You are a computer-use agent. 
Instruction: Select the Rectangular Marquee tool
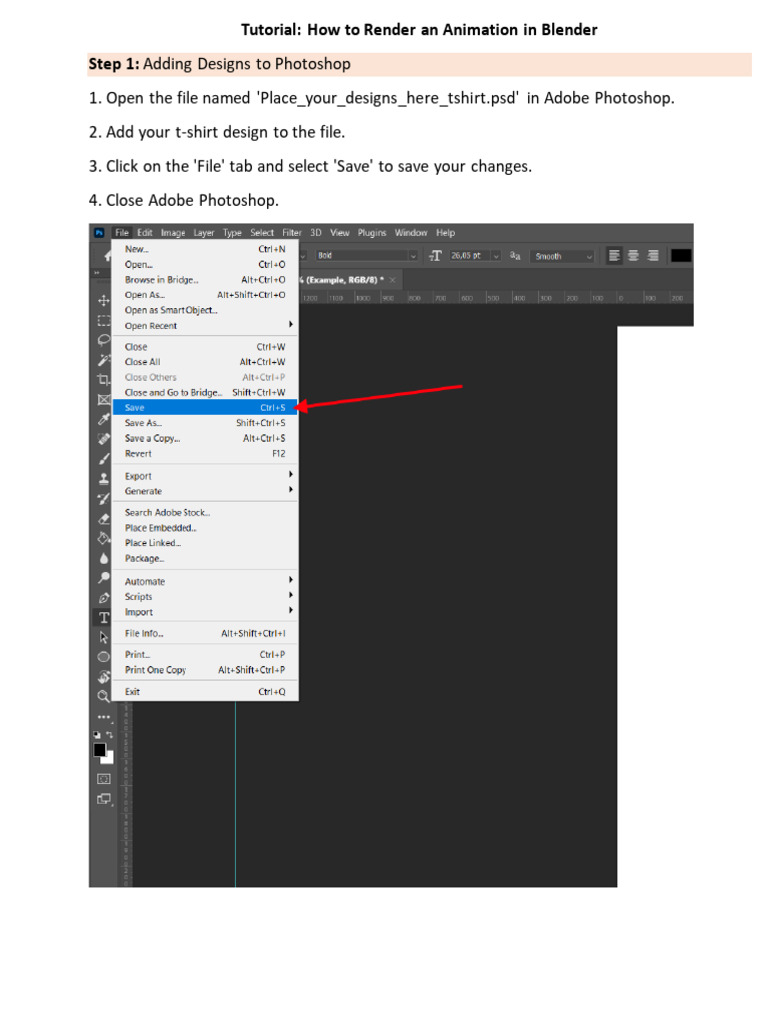[x=103, y=320]
